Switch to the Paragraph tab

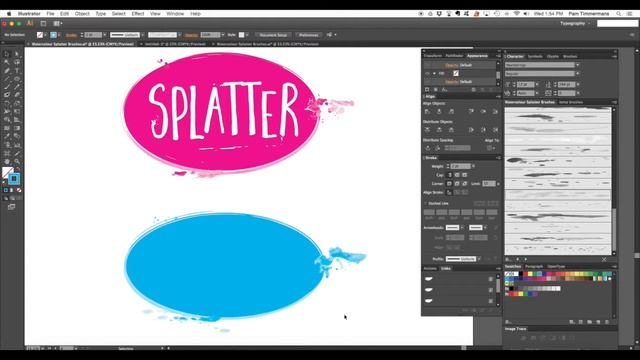click(x=534, y=267)
